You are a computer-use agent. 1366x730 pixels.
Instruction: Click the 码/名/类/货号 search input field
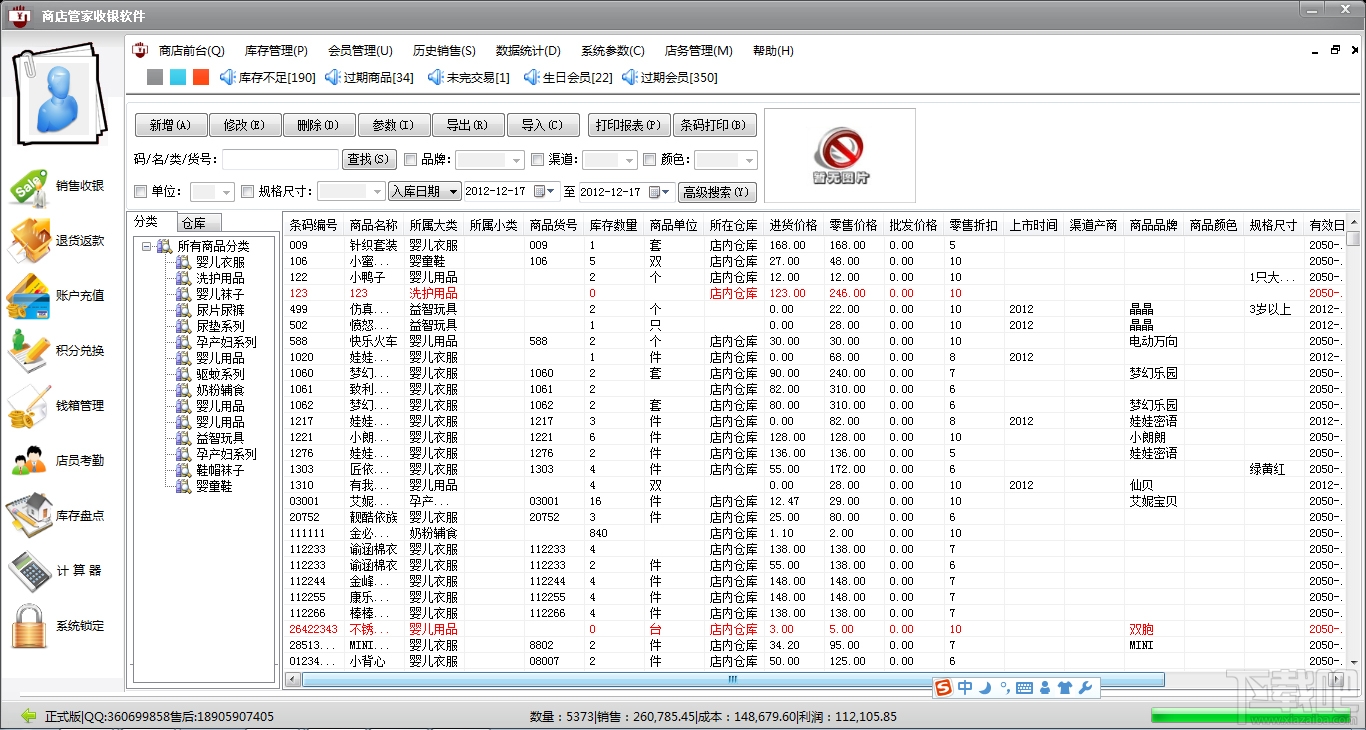coord(281,160)
